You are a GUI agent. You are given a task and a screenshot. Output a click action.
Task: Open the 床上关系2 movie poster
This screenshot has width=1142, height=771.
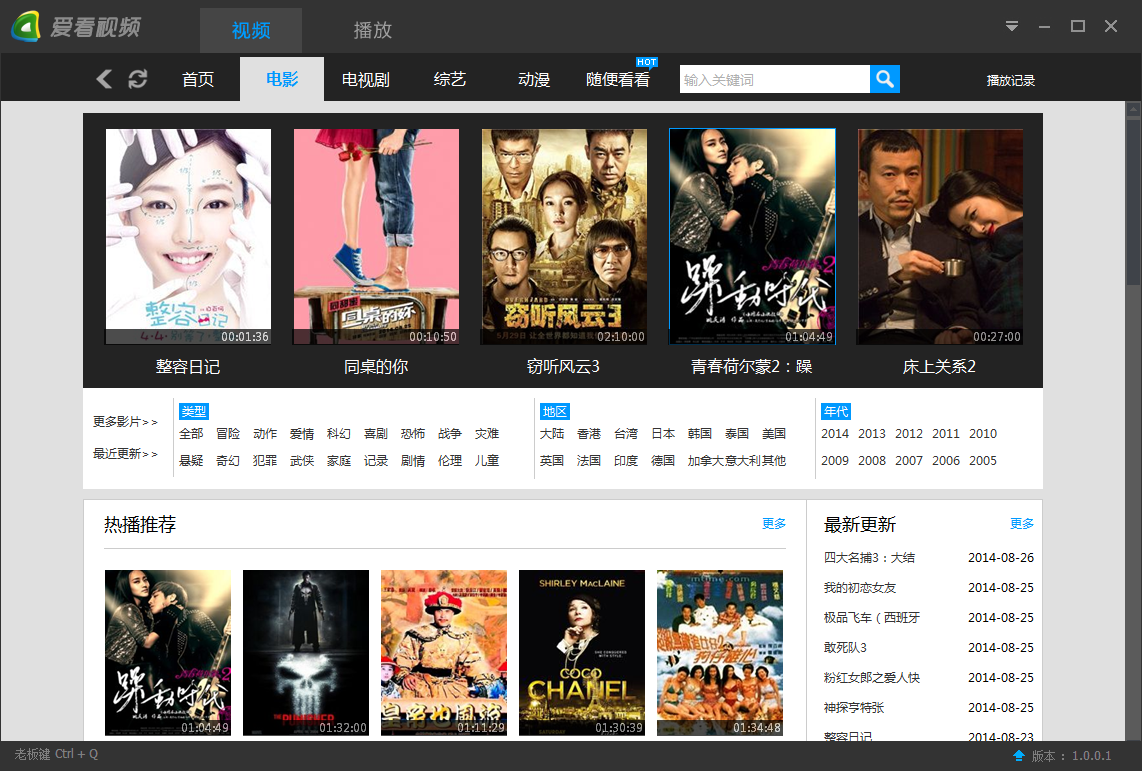[940, 237]
